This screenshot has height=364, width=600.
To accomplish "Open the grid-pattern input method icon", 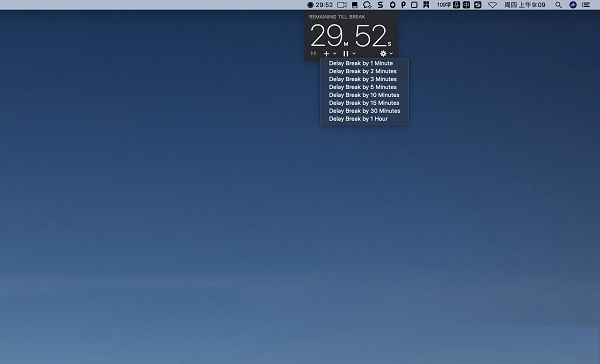I will click(466, 5).
